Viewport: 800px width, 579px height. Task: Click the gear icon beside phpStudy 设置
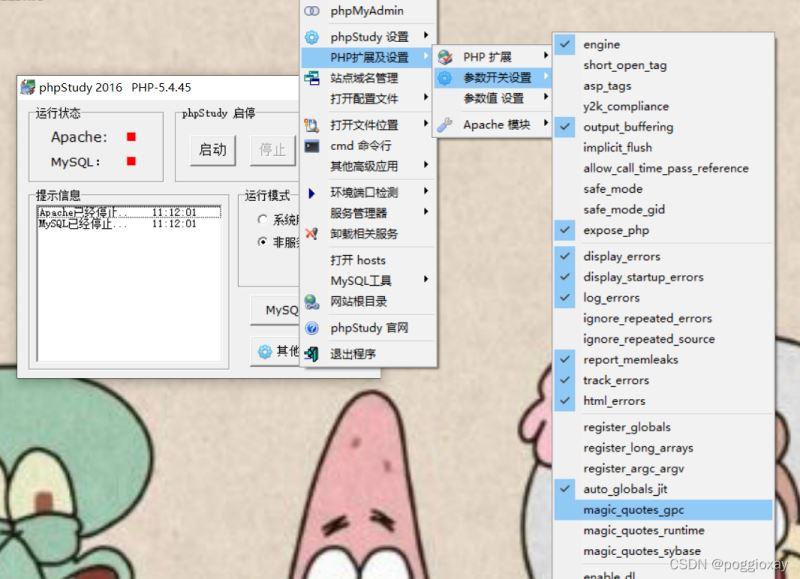click(312, 37)
